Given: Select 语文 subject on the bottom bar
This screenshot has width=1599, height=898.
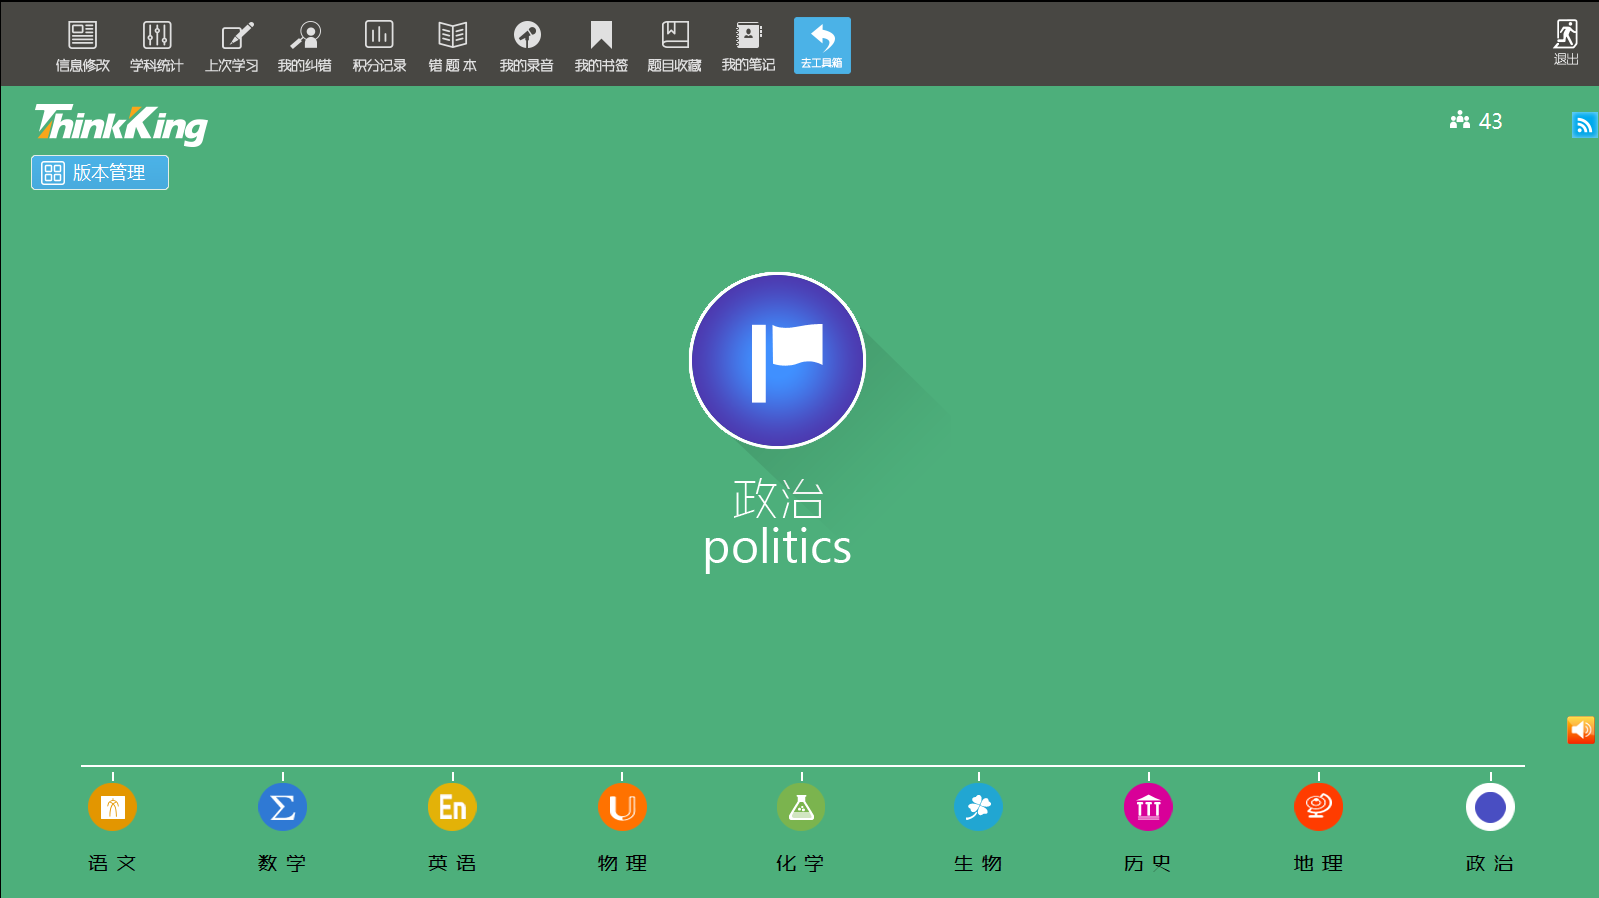Looking at the screenshot, I should (x=112, y=807).
